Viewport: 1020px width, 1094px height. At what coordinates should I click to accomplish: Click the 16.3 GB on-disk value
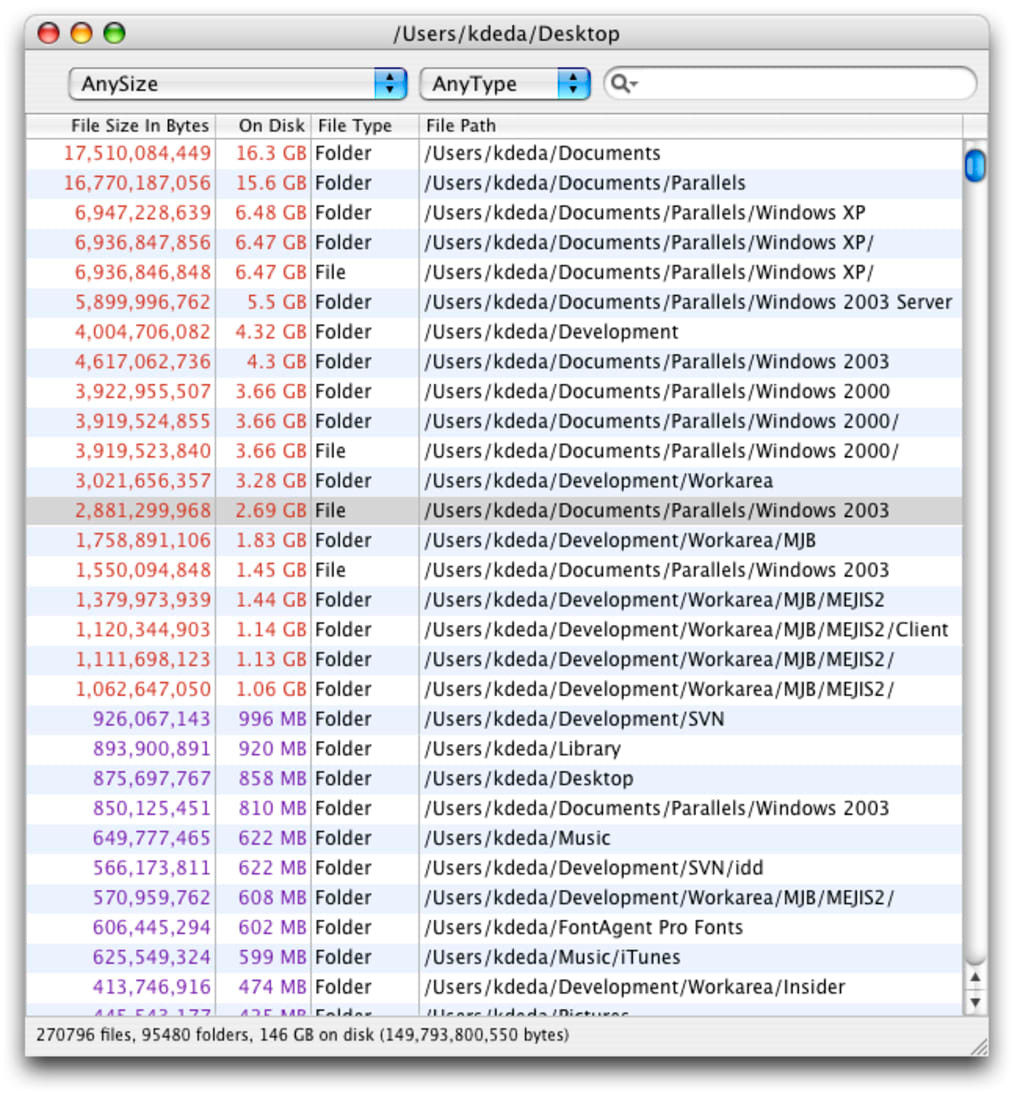point(271,153)
